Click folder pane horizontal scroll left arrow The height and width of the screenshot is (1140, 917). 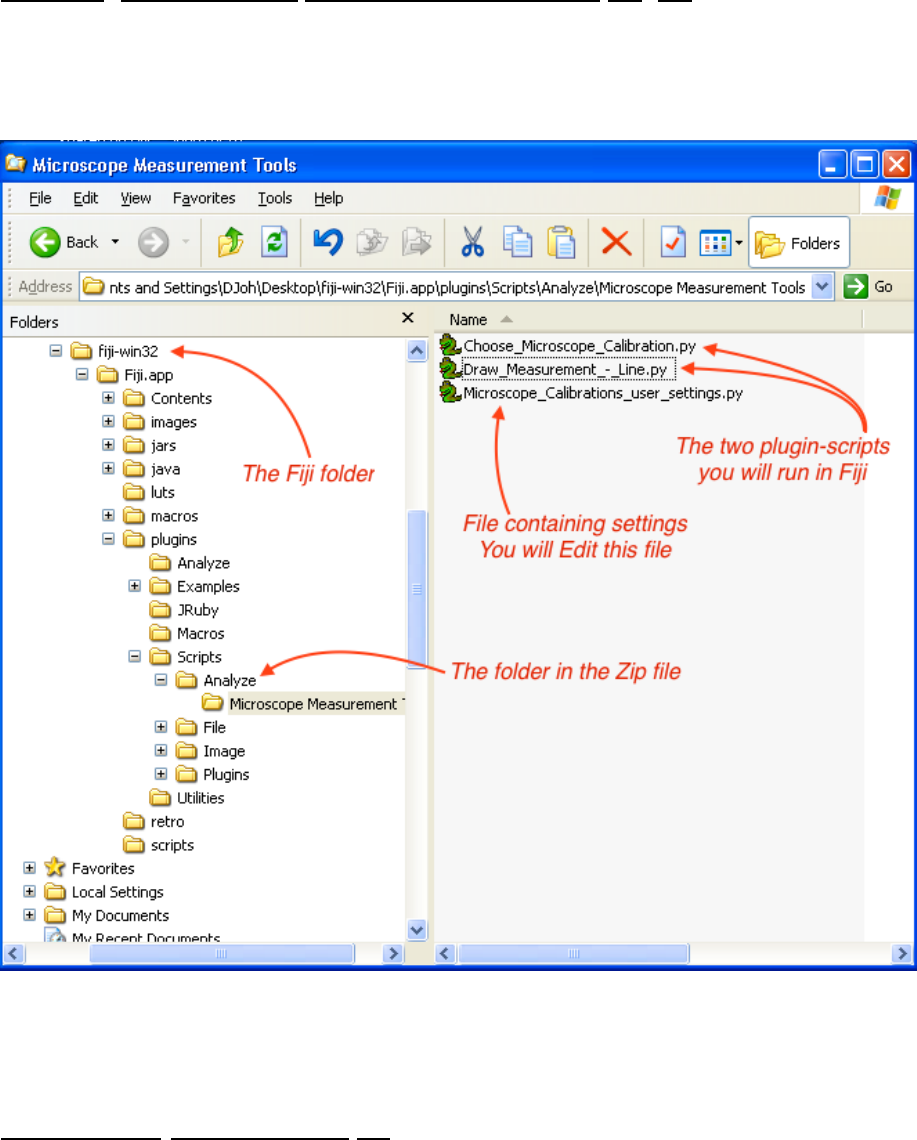(14, 953)
